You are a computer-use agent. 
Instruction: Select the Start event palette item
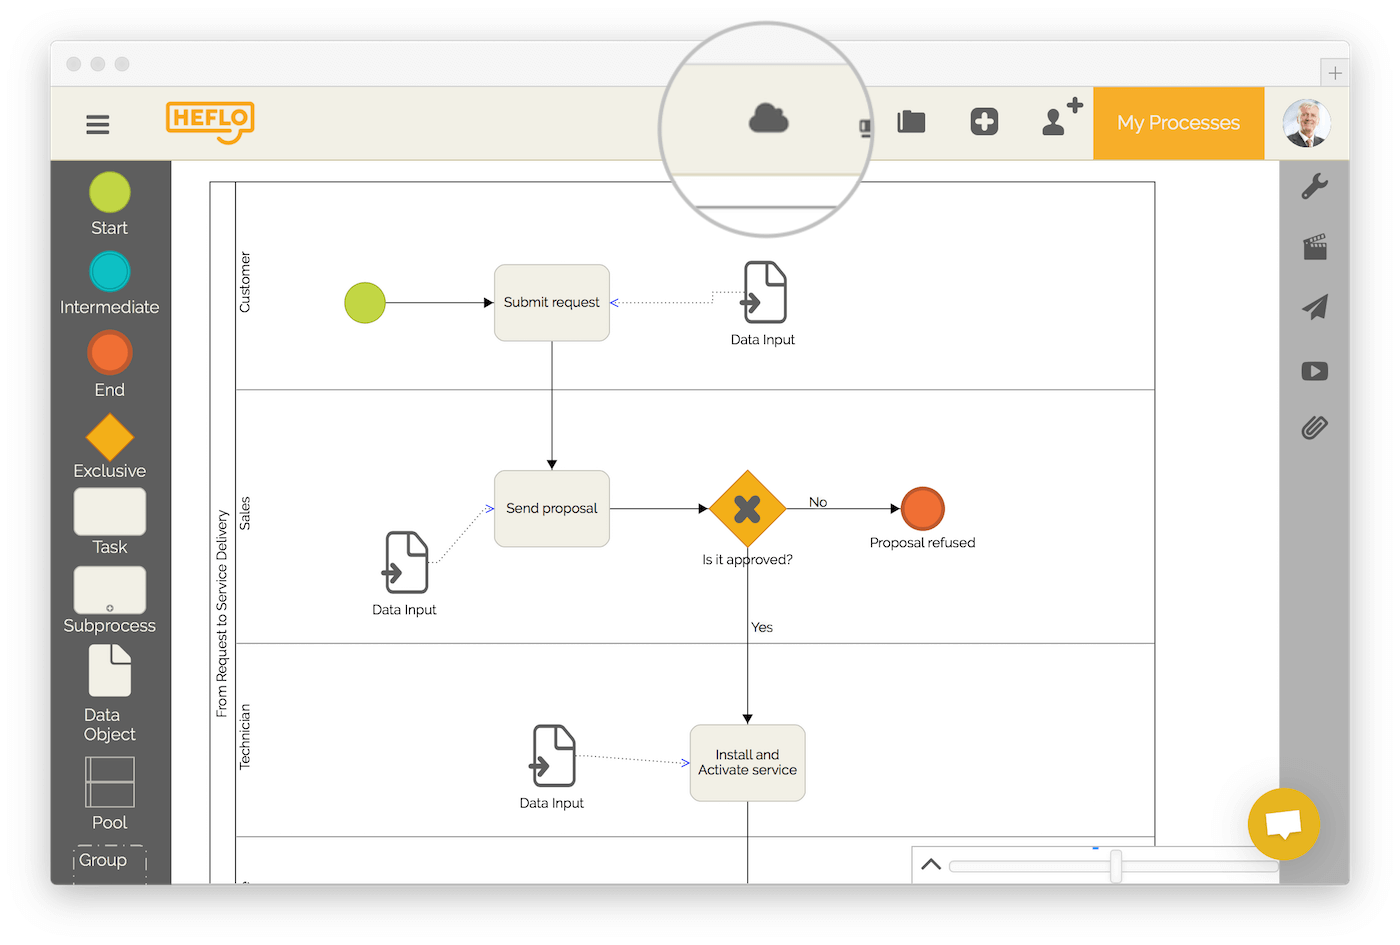coord(110,193)
